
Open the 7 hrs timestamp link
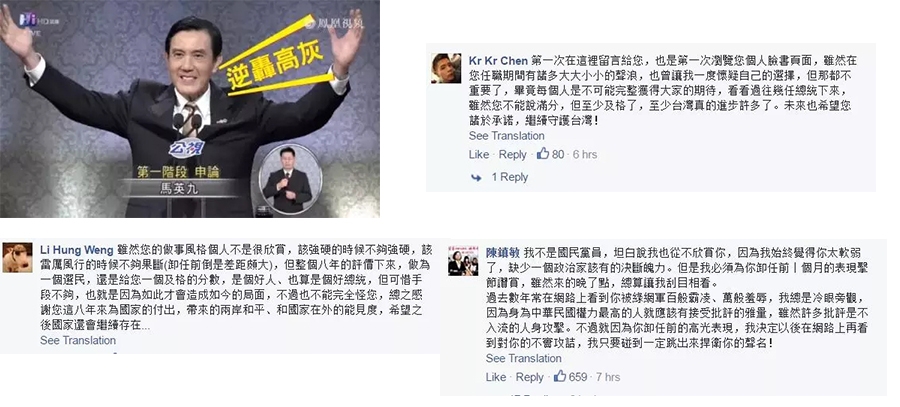pos(608,377)
